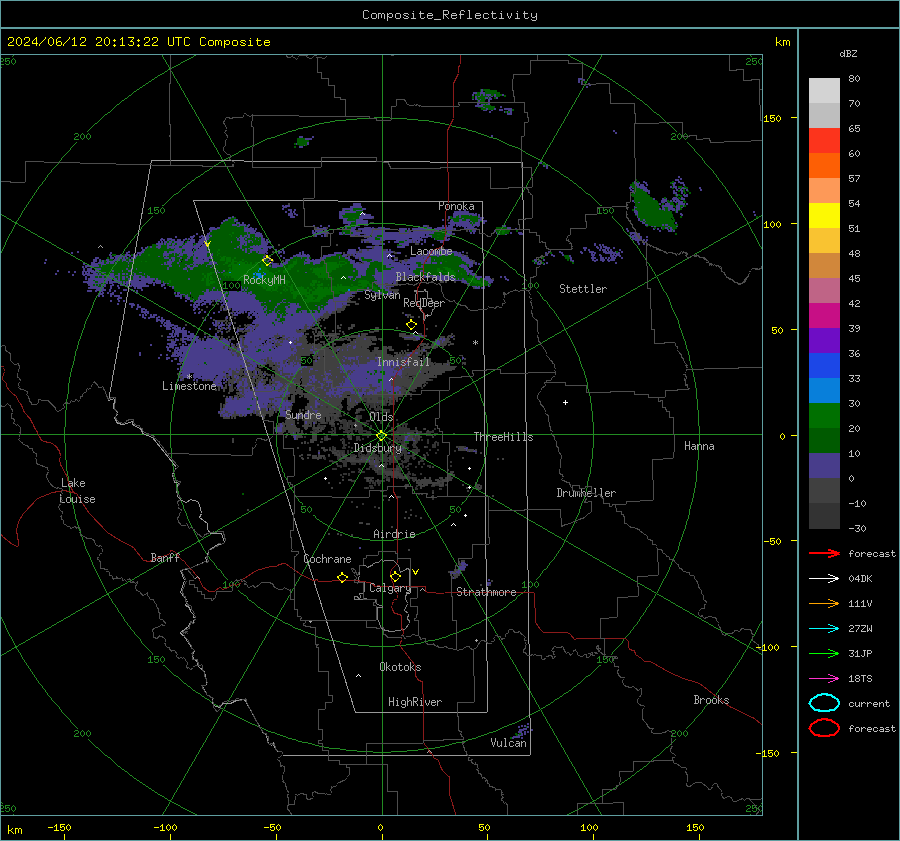The image size is (900, 841).
Task: Click the Banff label
Action: [165, 558]
